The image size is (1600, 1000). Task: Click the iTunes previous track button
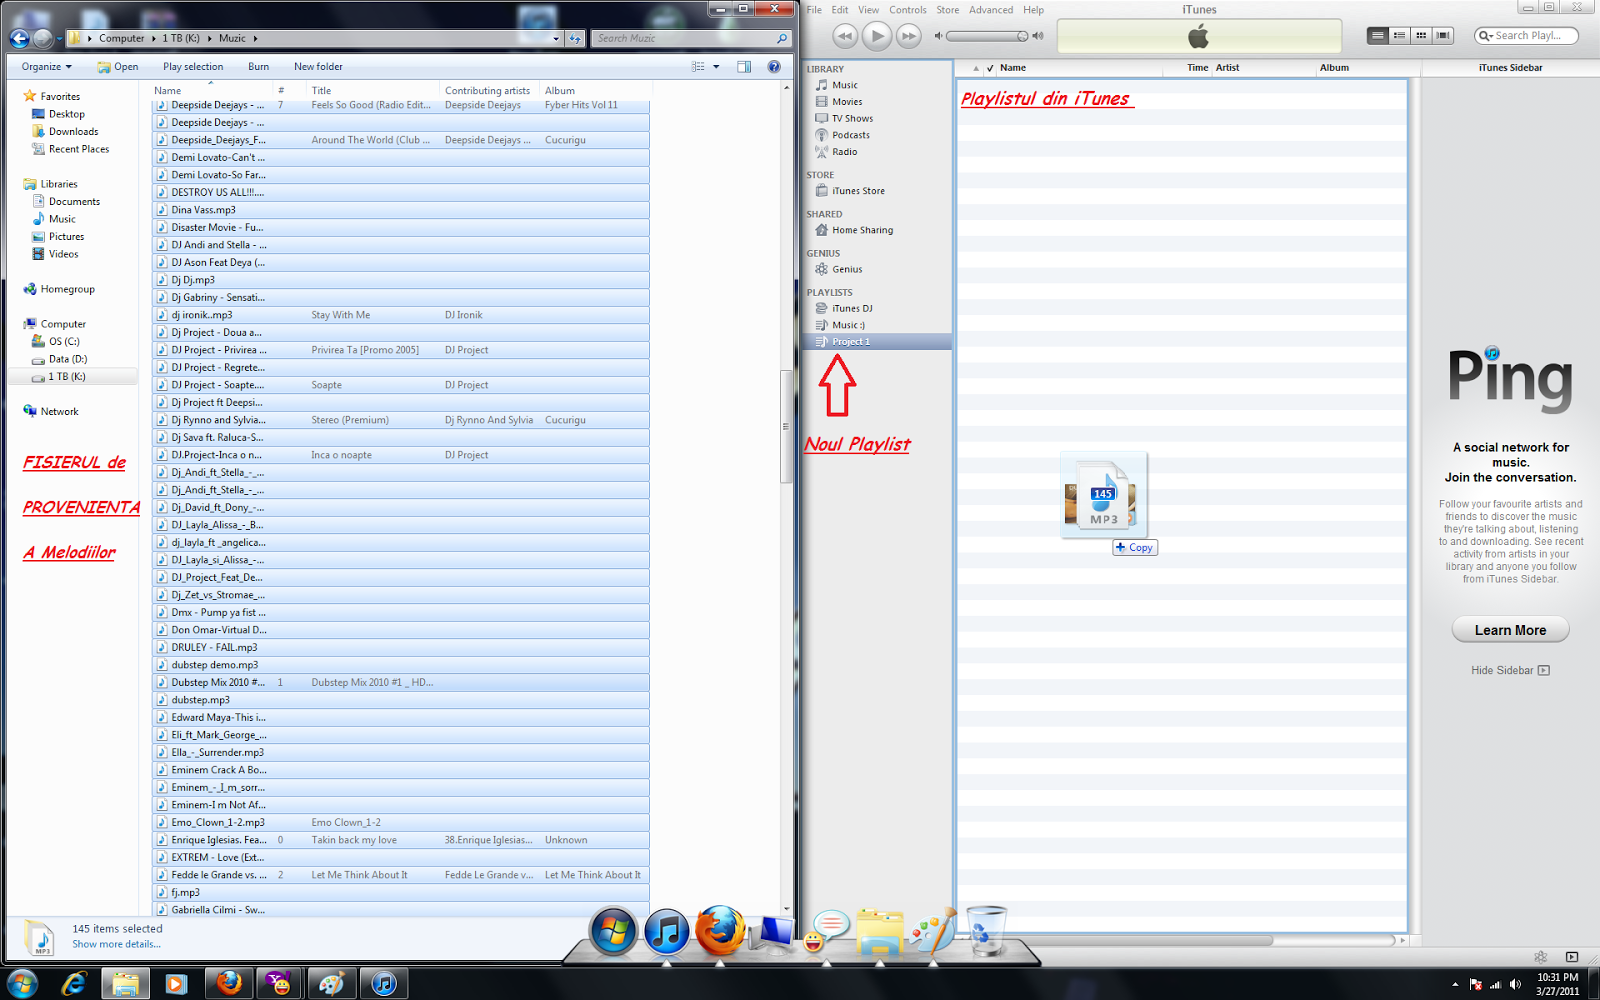[x=845, y=36]
